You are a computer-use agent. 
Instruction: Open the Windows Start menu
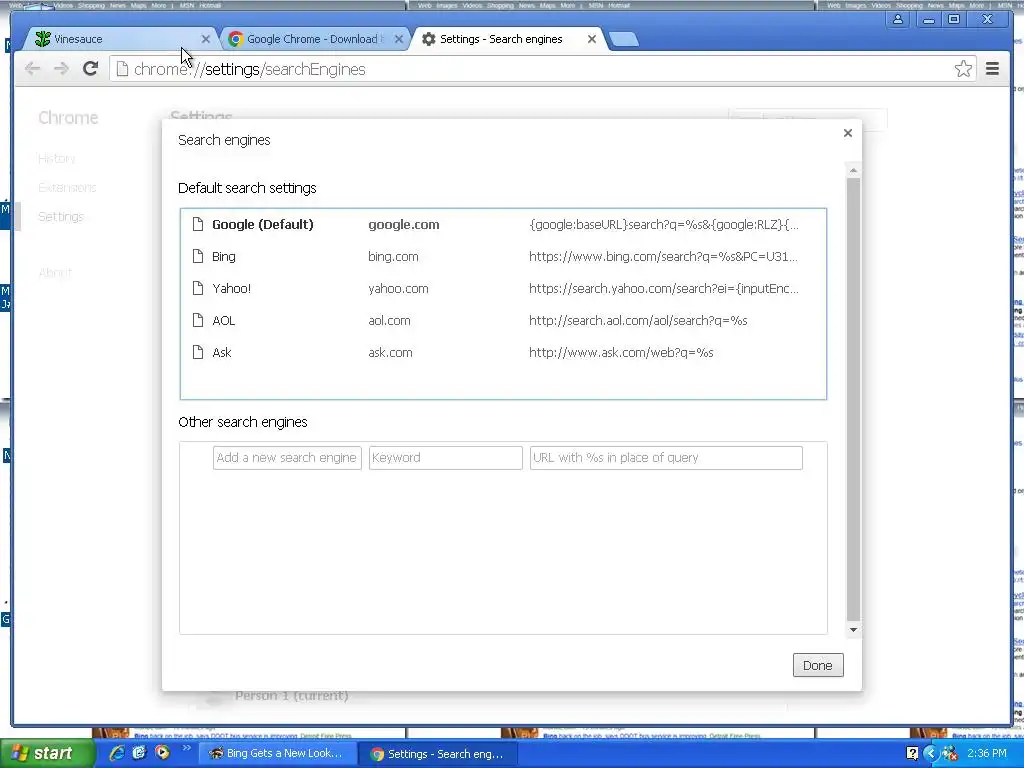47,754
